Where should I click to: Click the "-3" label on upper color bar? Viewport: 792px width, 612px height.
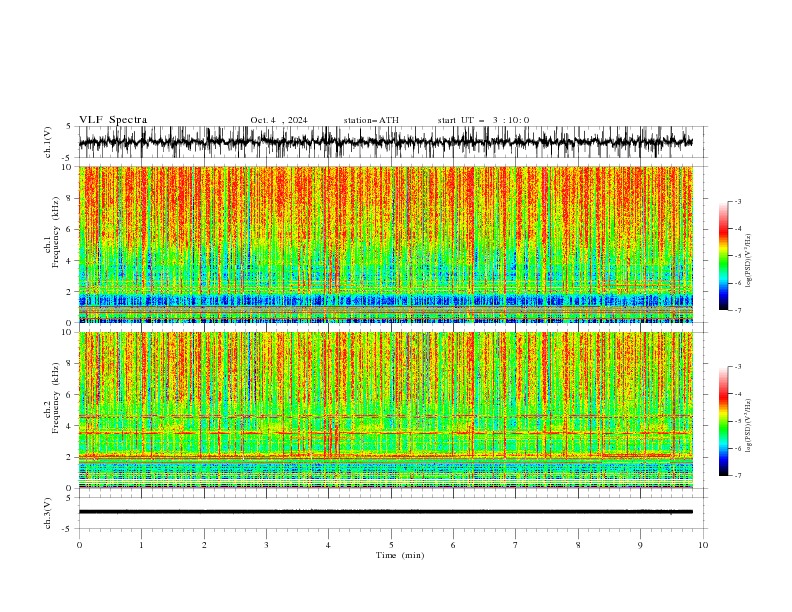point(738,201)
